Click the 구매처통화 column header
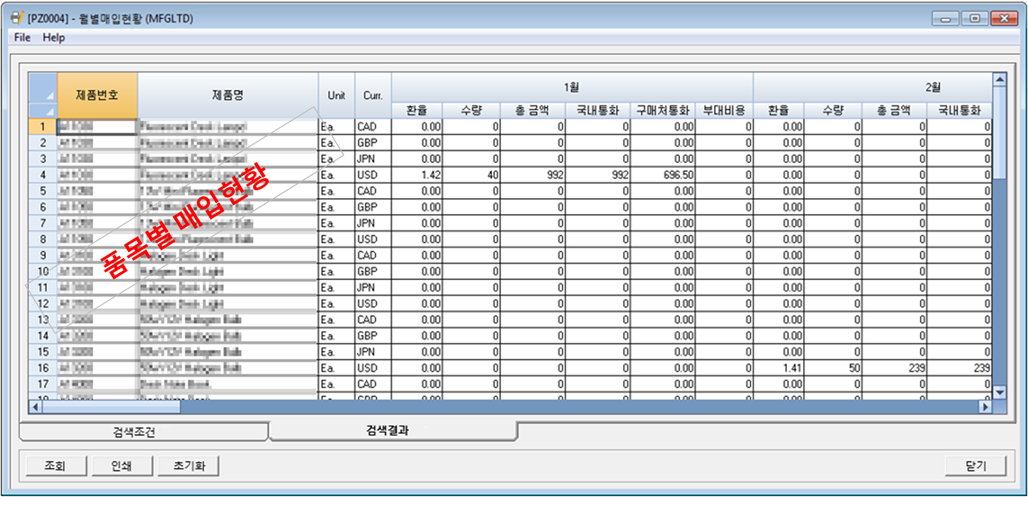The height and width of the screenshot is (506, 1028). click(663, 110)
